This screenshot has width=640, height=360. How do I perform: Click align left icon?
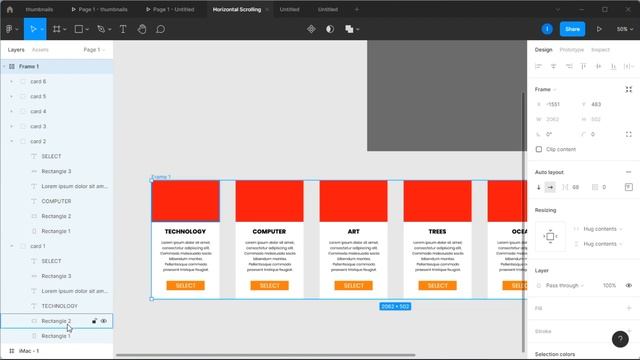tap(538, 66)
